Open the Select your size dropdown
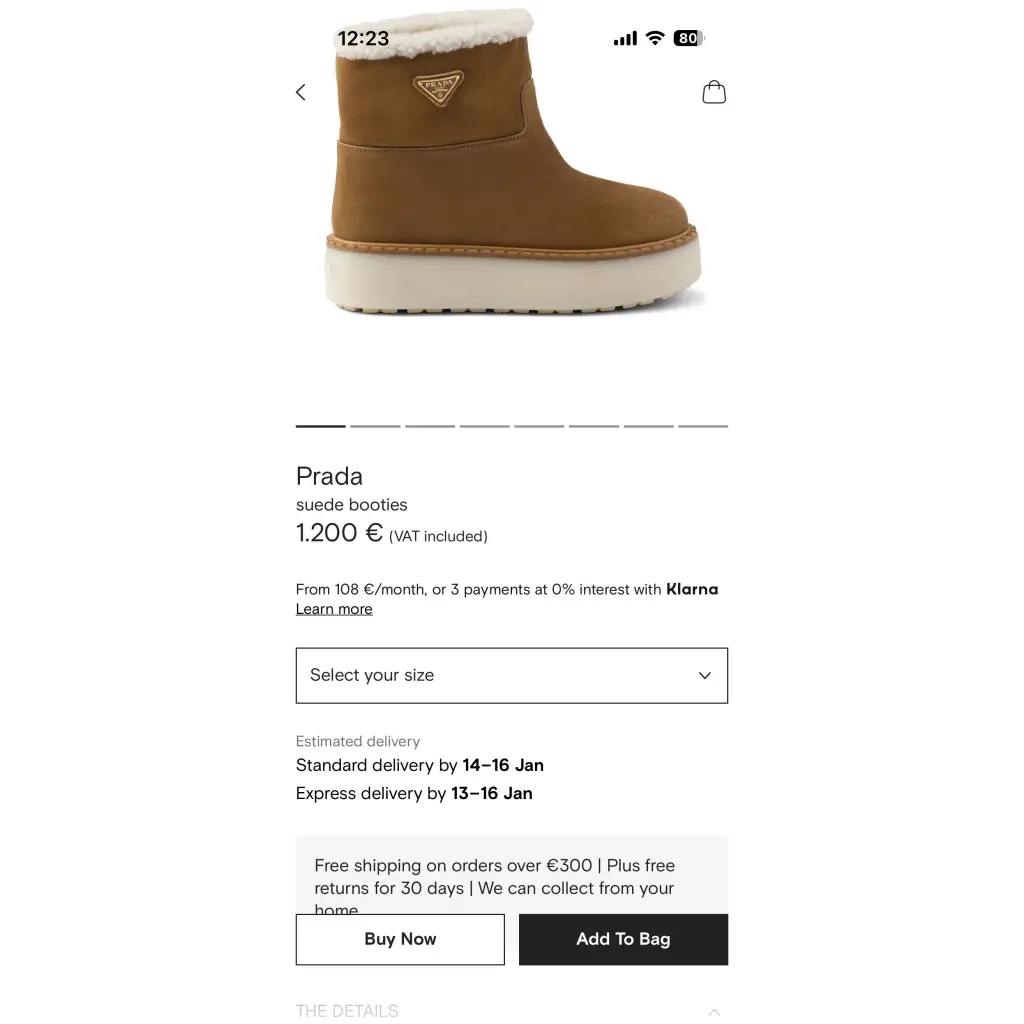This screenshot has height=1024, width=1024. tap(511, 675)
